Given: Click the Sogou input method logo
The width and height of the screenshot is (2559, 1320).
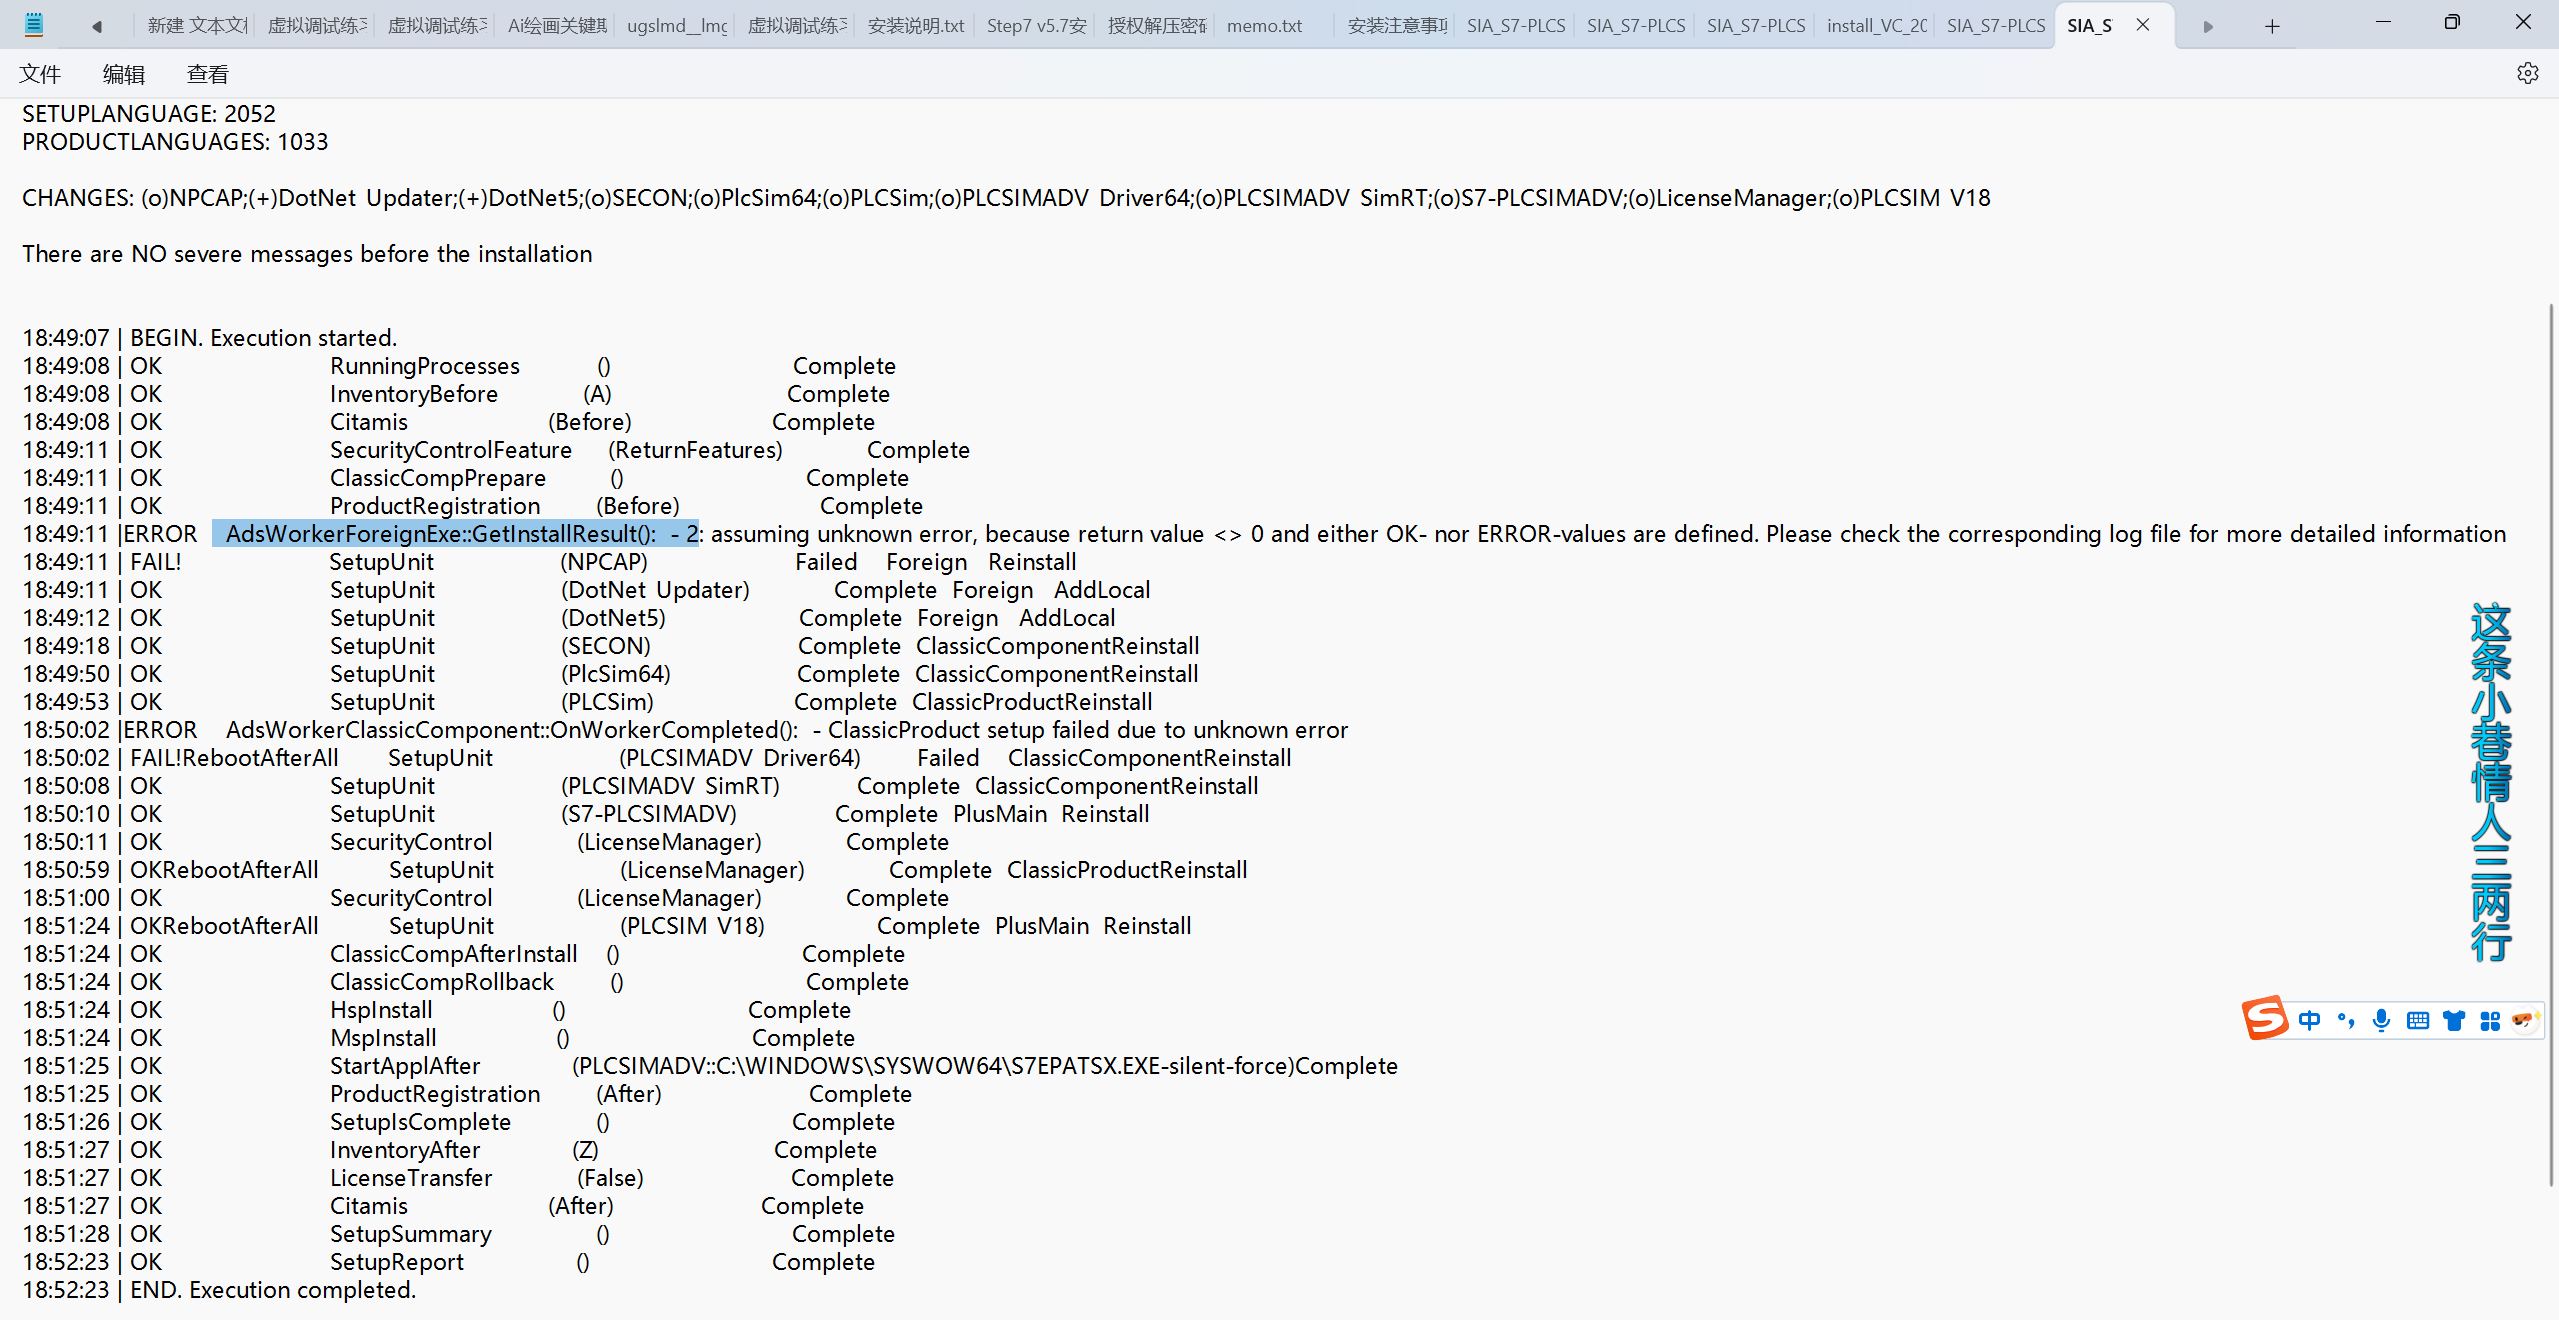Looking at the screenshot, I should 2265,1019.
